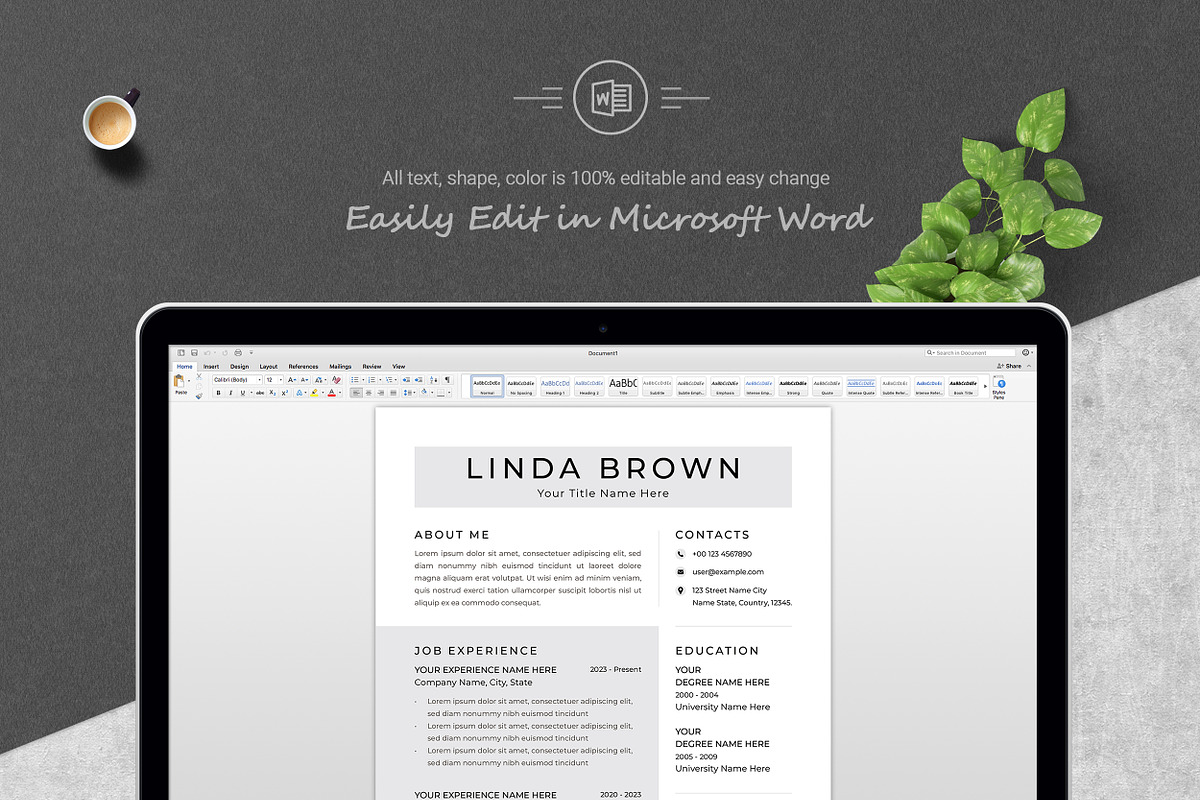Open the Quick Access customize dropdown
Viewport: 1200px width, 800px height.
[251, 353]
